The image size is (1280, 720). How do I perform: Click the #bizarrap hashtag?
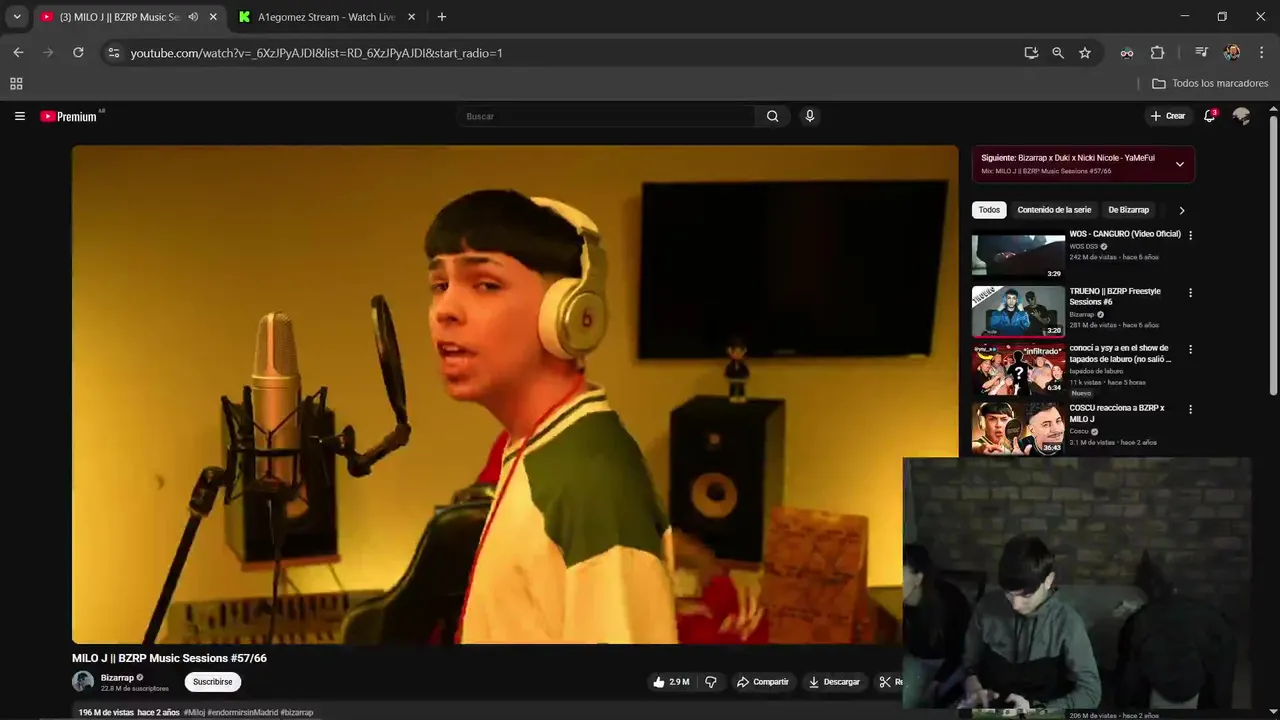tap(296, 713)
